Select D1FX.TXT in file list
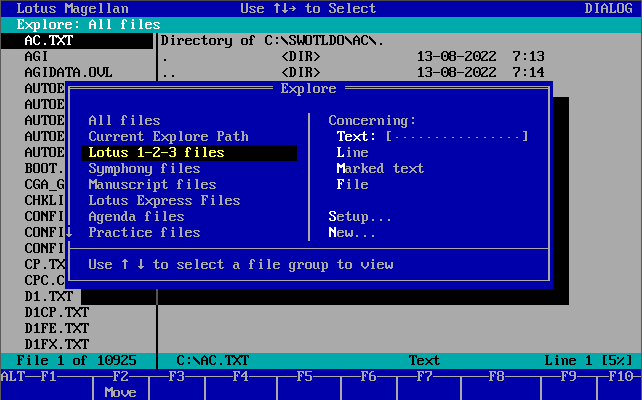642x400 pixels. (x=52, y=345)
